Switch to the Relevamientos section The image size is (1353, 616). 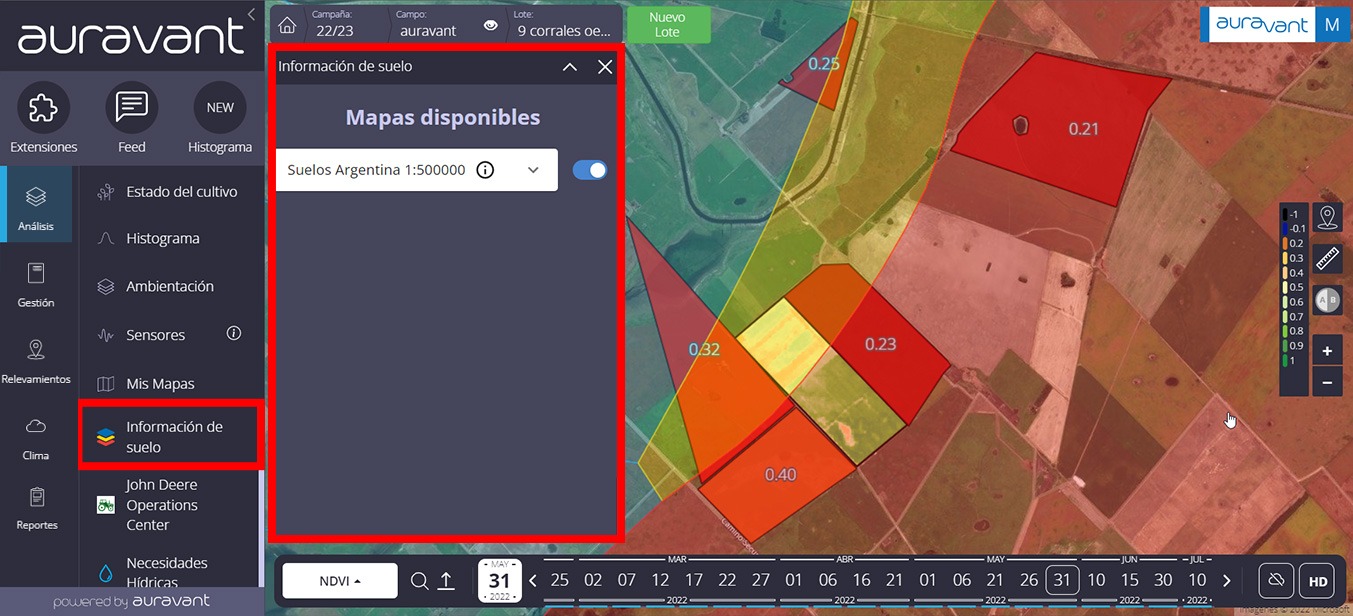pyautogui.click(x=36, y=361)
